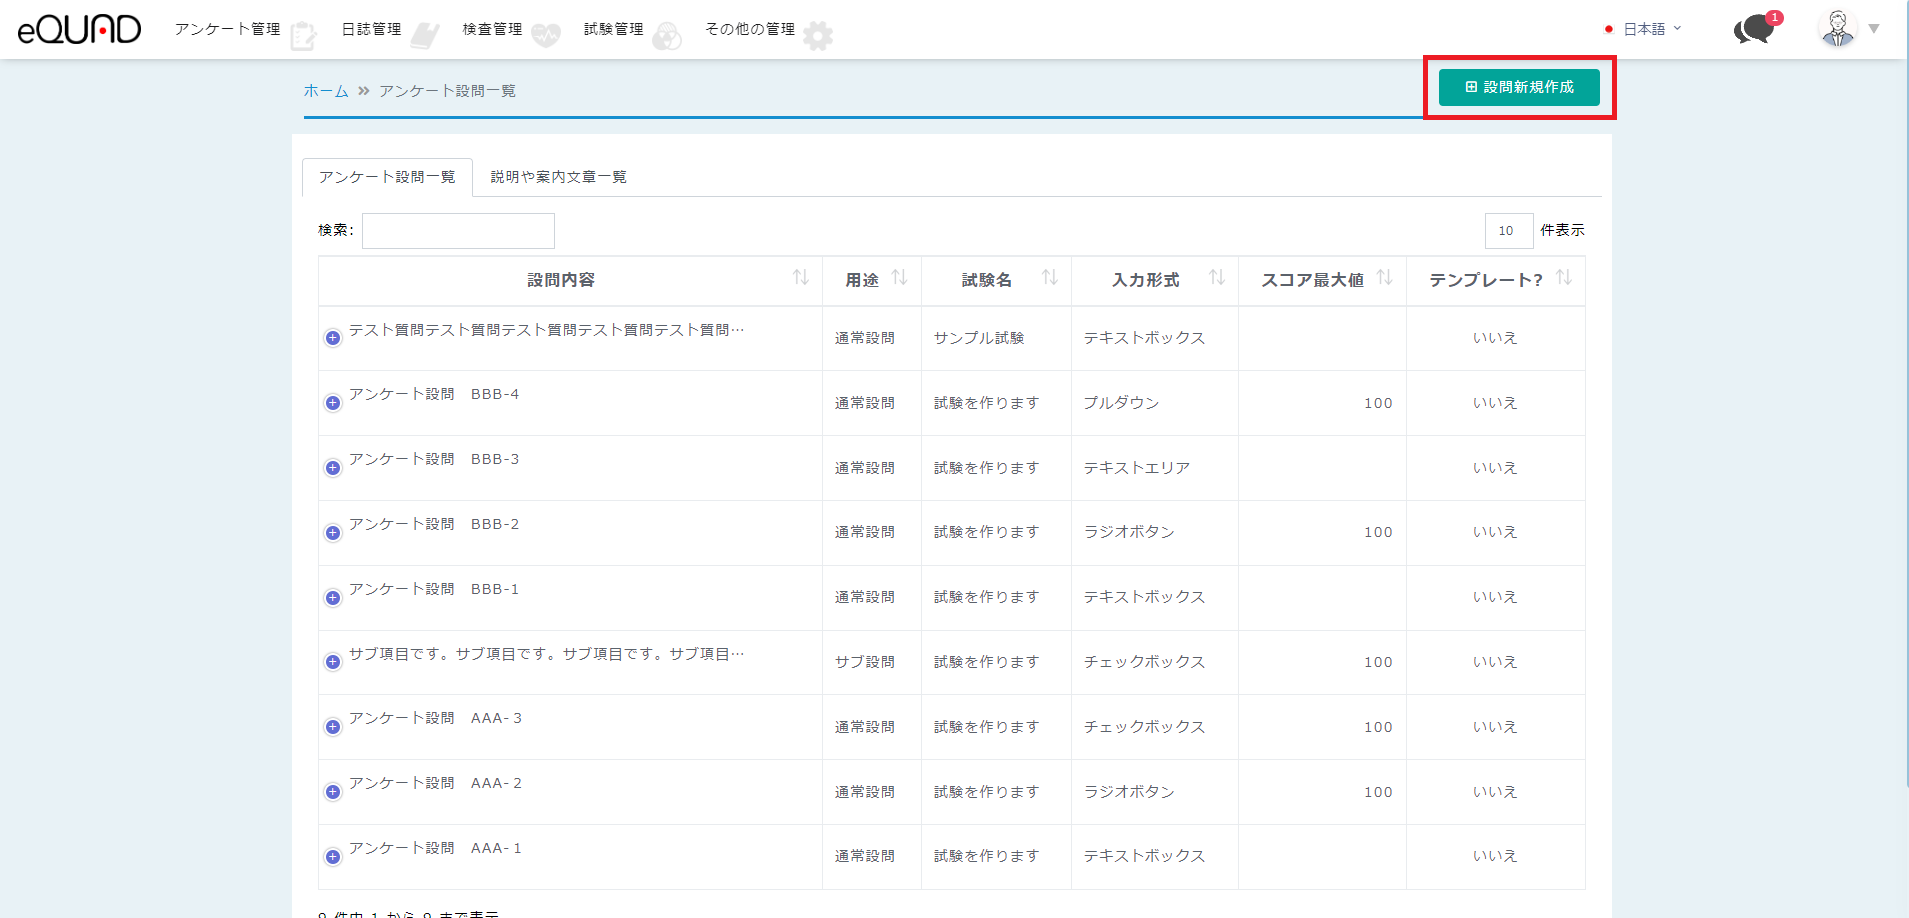Click the eQUAD logo
This screenshot has height=918, width=1909.
(79, 29)
